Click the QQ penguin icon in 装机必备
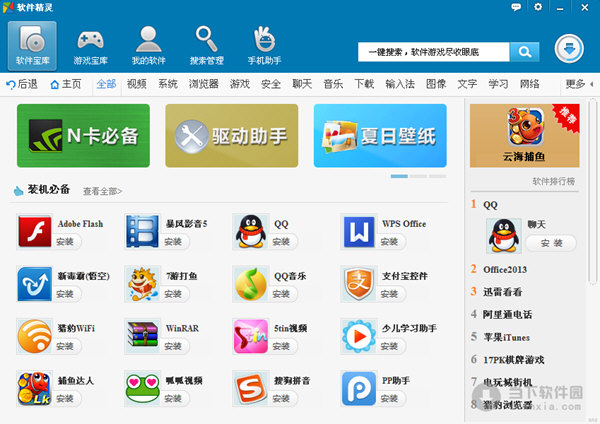 click(250, 232)
